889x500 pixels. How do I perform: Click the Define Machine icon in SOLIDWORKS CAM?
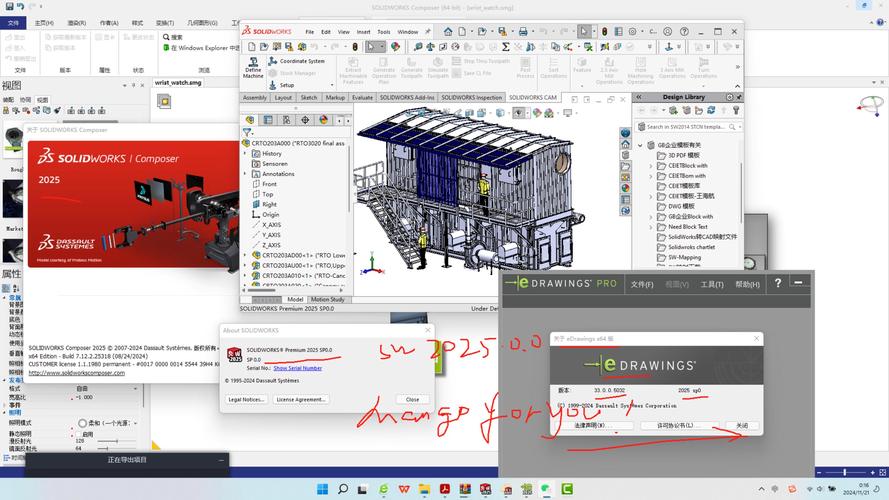tap(253, 67)
